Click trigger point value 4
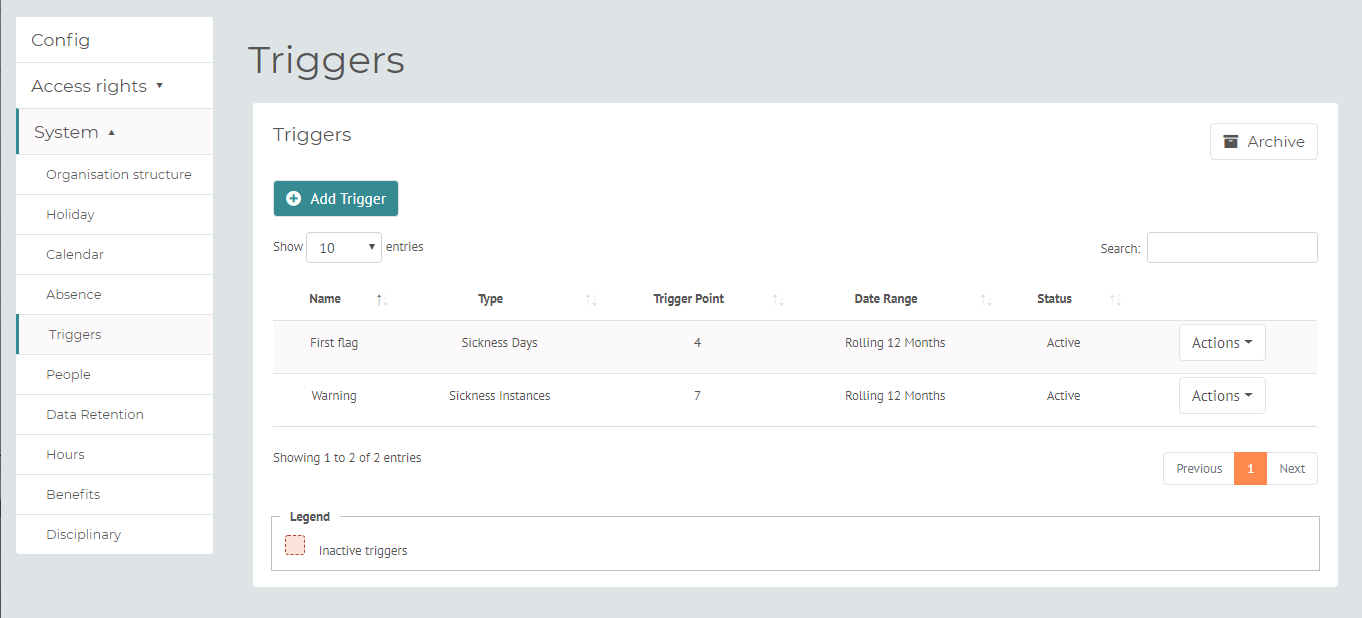This screenshot has width=1362, height=618. tap(697, 343)
